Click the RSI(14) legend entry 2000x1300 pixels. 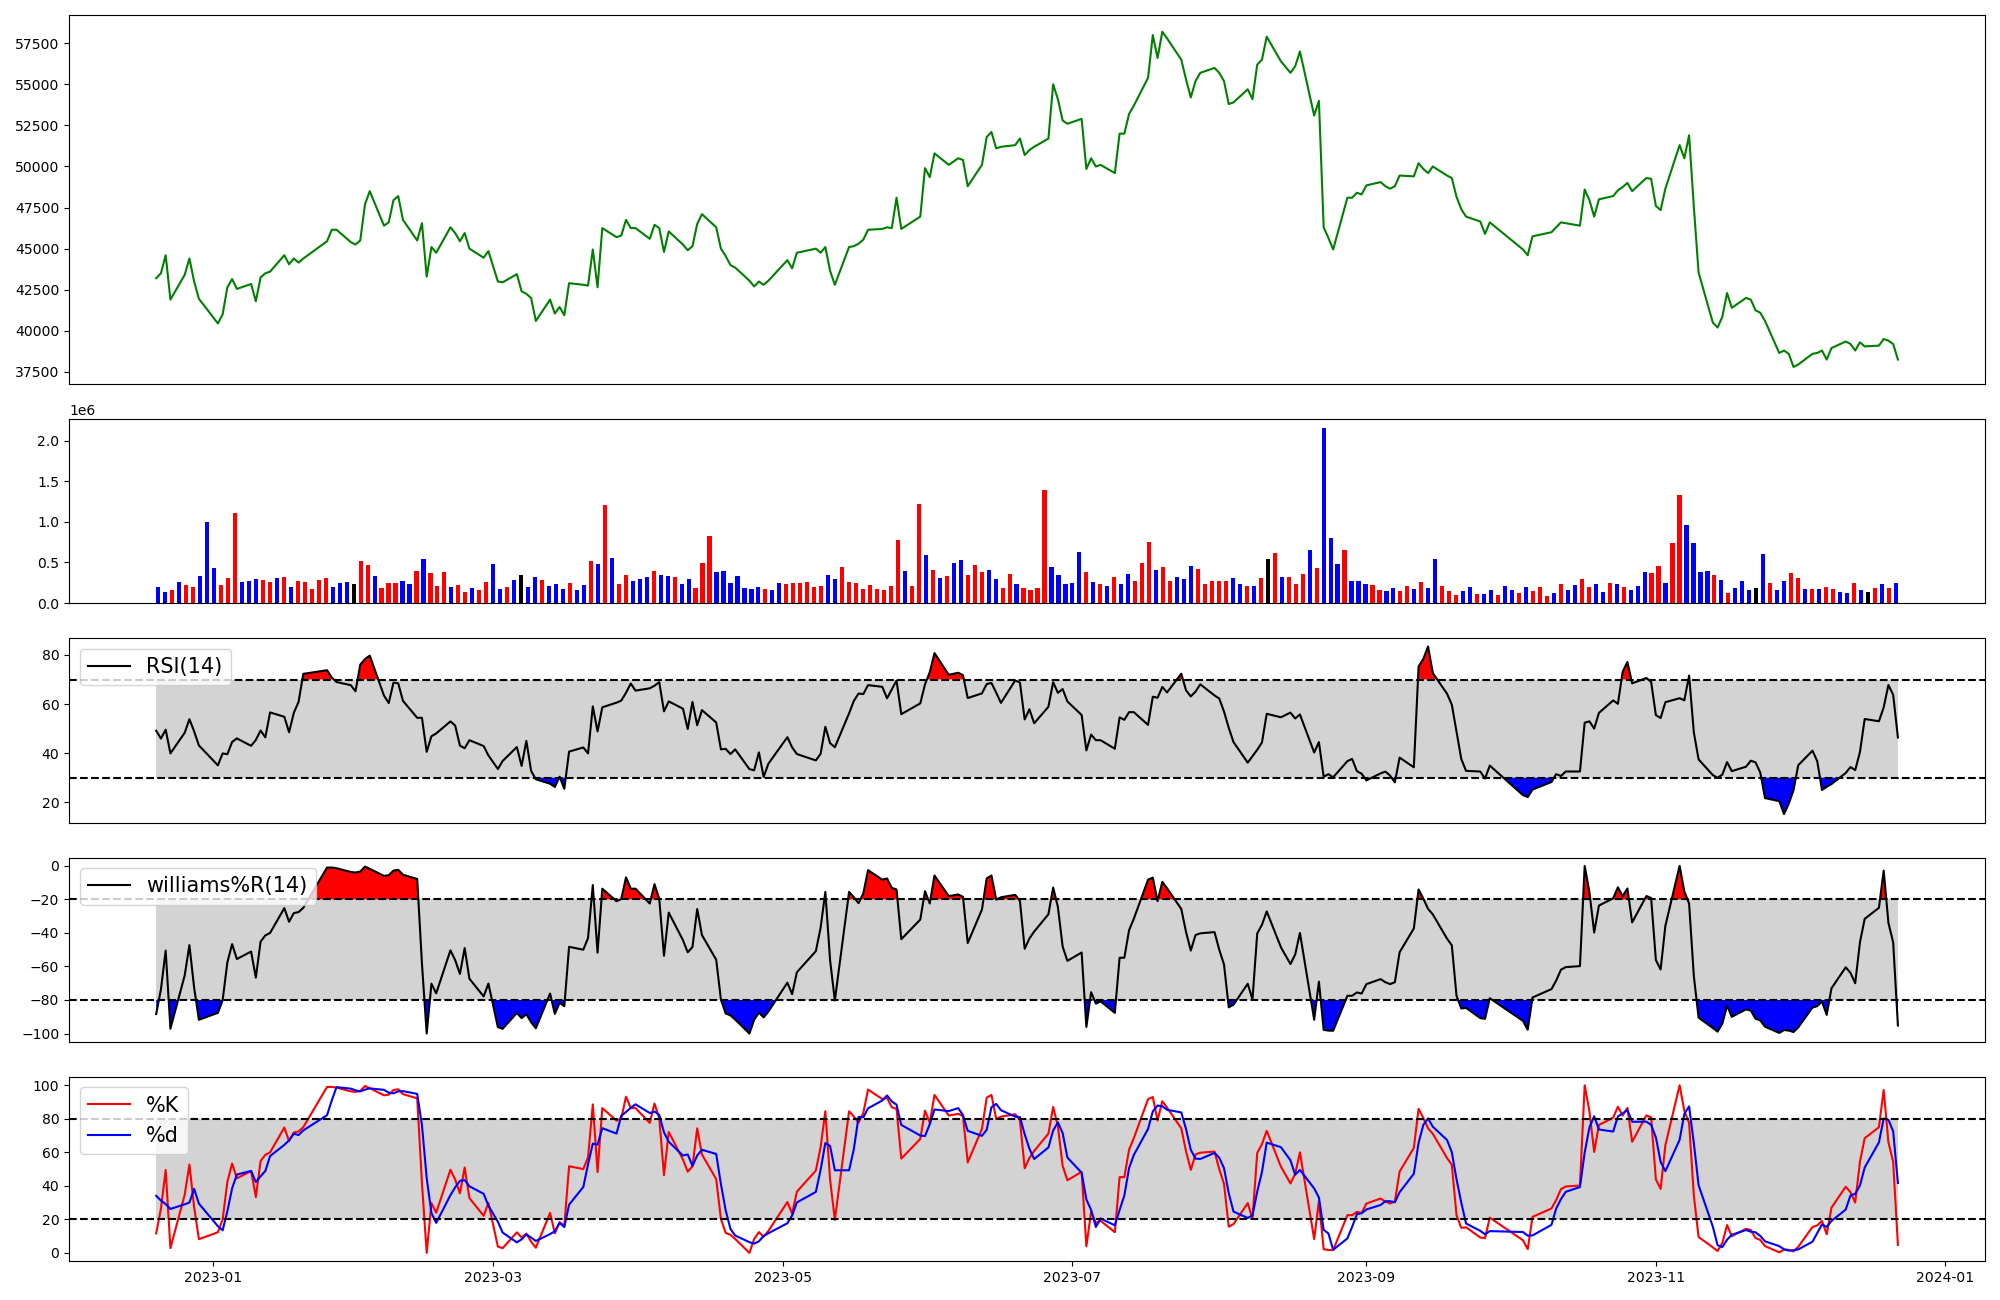tap(183, 666)
